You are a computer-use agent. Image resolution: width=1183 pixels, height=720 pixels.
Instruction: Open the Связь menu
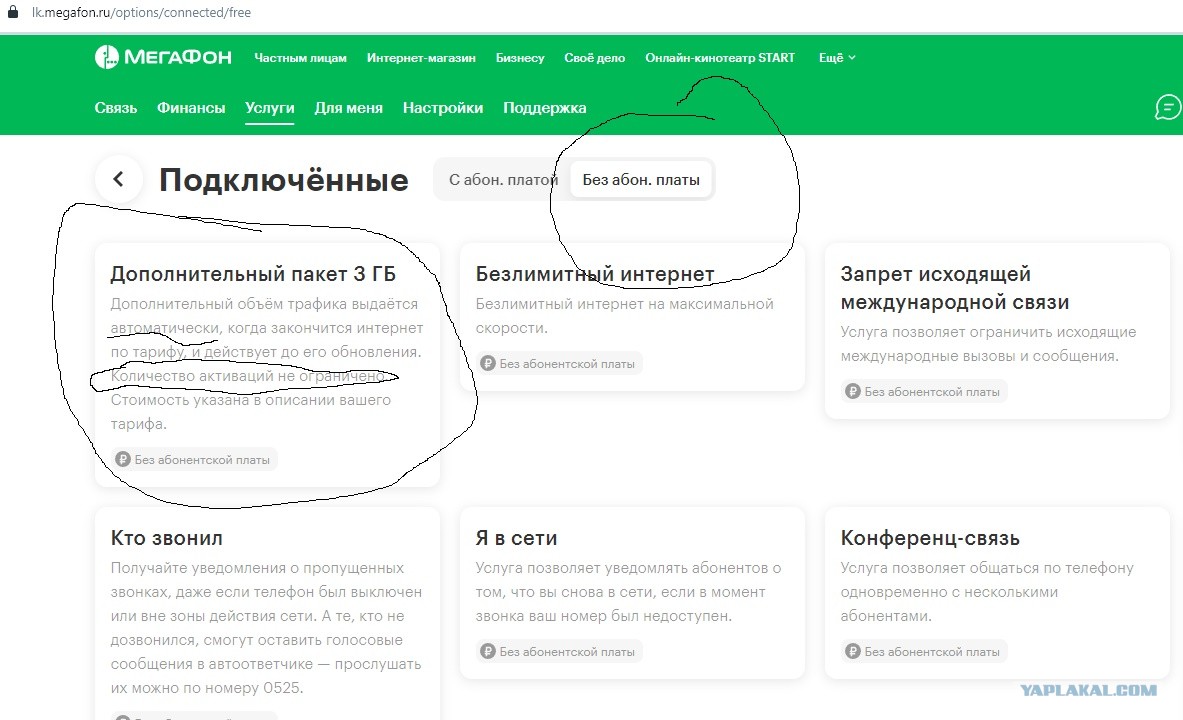(x=115, y=108)
